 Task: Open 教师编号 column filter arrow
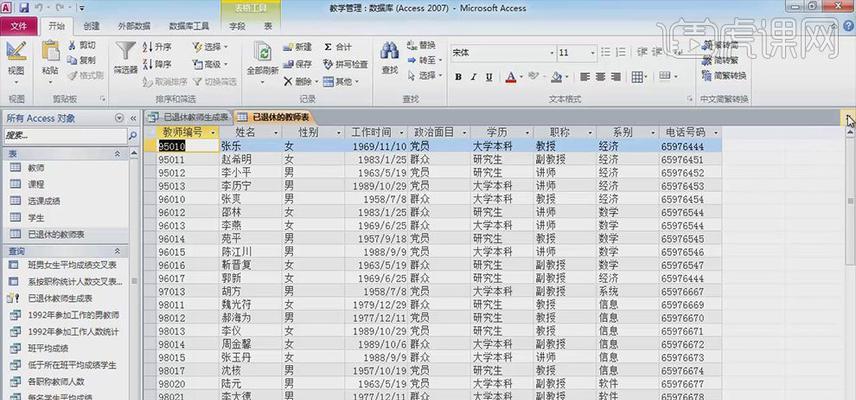point(212,133)
